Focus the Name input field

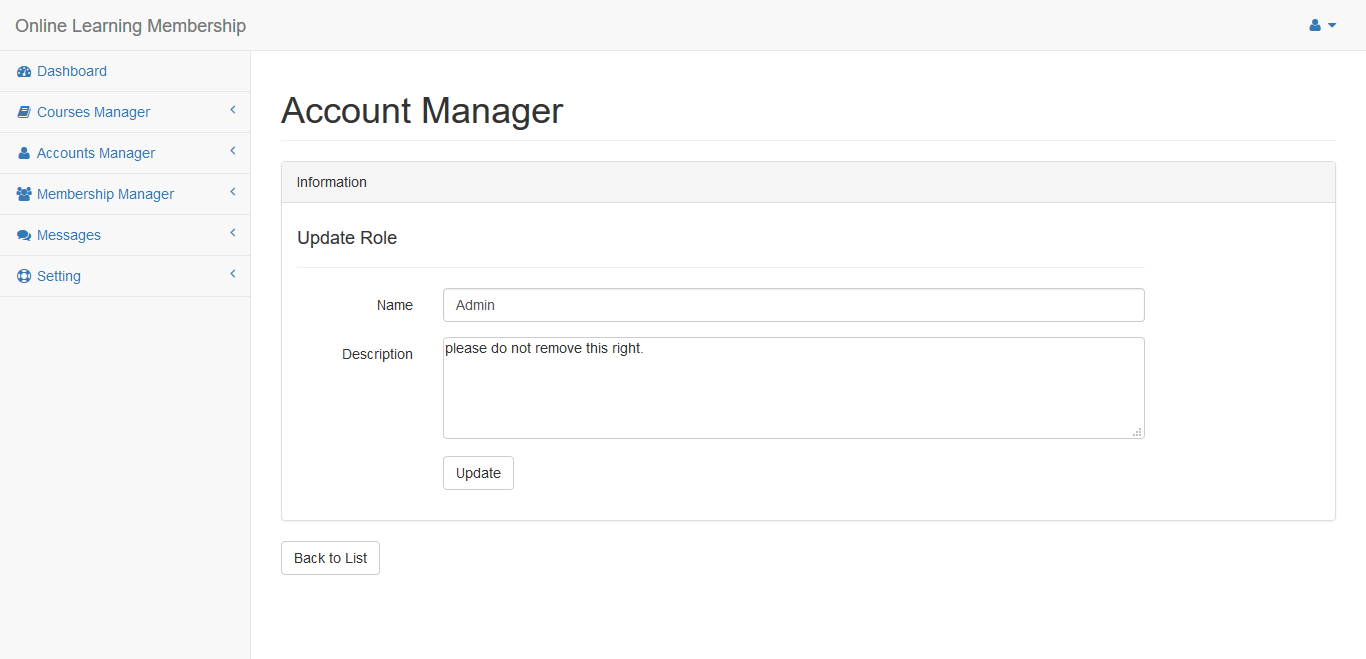coord(793,305)
